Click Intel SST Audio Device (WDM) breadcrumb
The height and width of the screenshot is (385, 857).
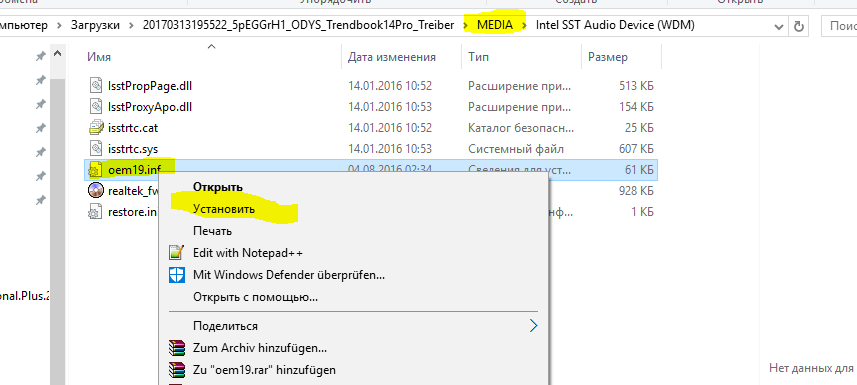[x=615, y=25]
